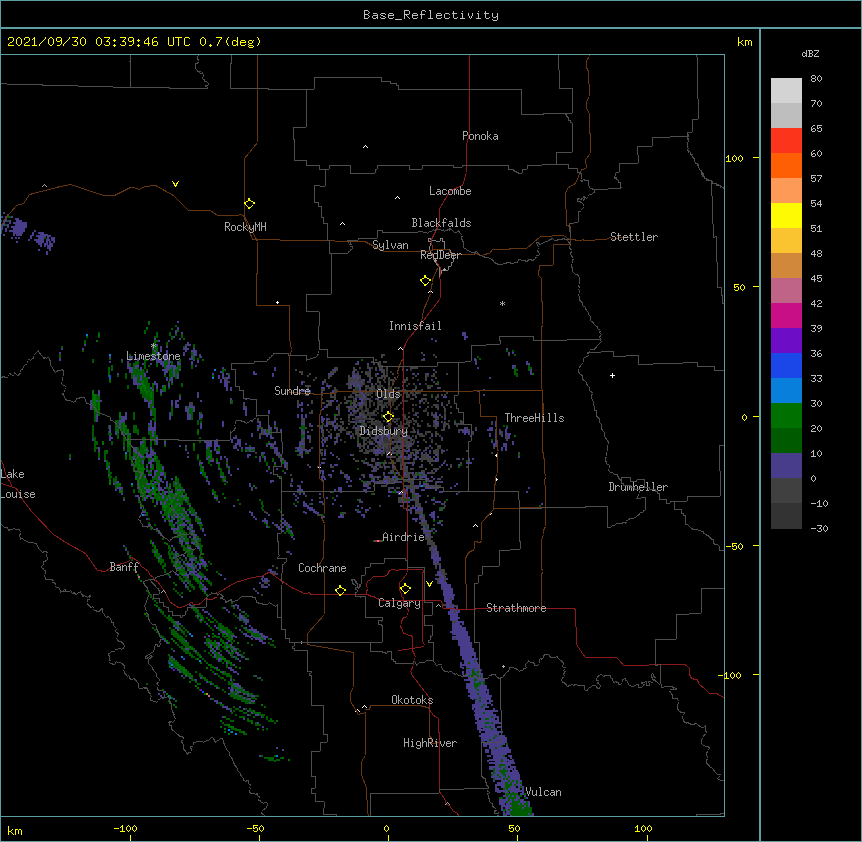This screenshot has height=842, width=862.
Task: Select the Blackfalds label on the map
Action: (441, 223)
